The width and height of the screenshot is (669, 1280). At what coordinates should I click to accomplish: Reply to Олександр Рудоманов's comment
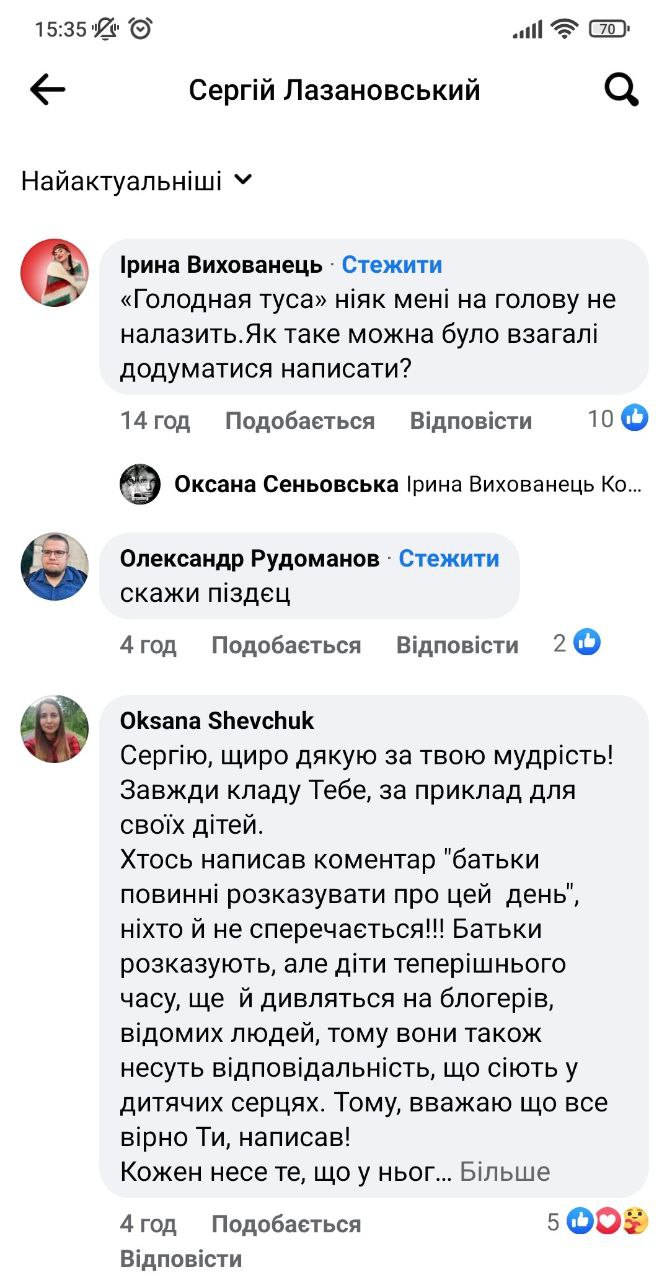coord(457,645)
